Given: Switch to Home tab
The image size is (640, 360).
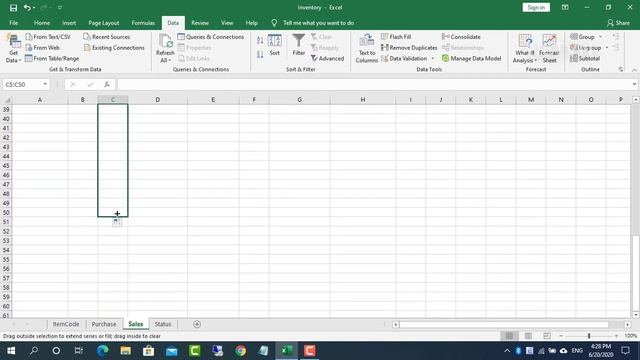Looking at the screenshot, I should (42, 23).
